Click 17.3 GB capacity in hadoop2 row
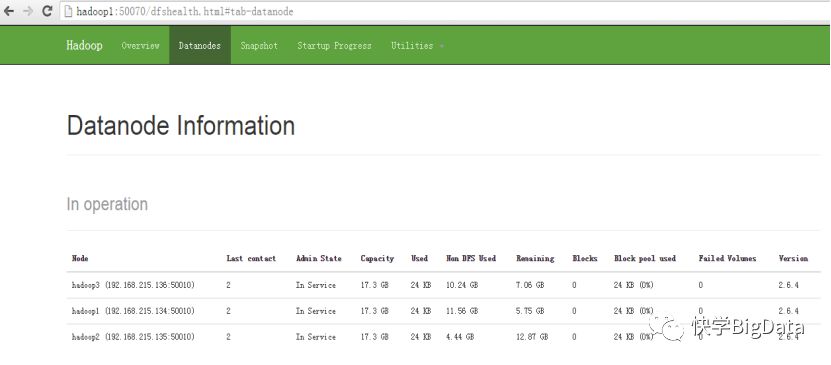 tap(375, 337)
